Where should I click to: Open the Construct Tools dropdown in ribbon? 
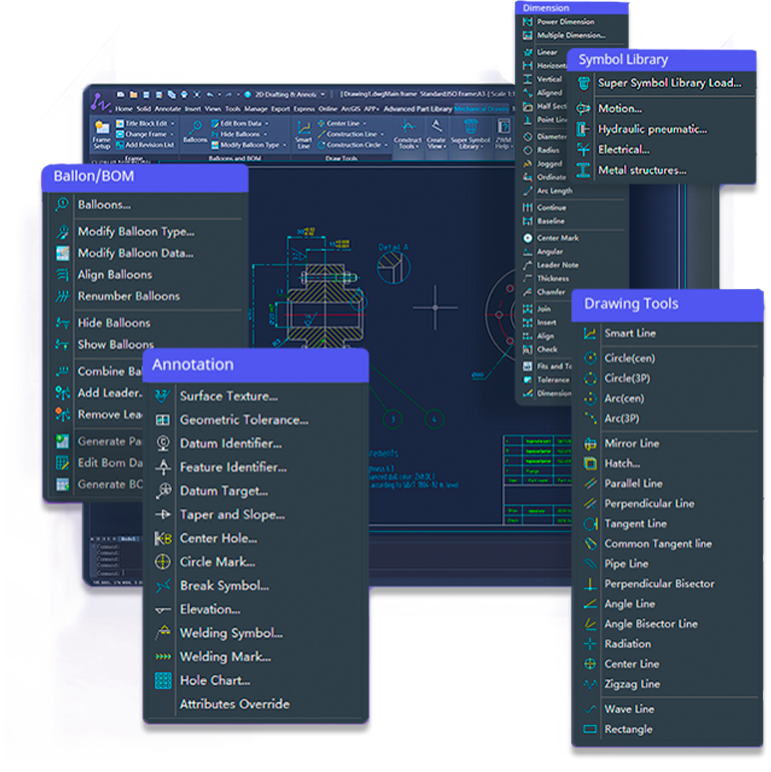(407, 141)
